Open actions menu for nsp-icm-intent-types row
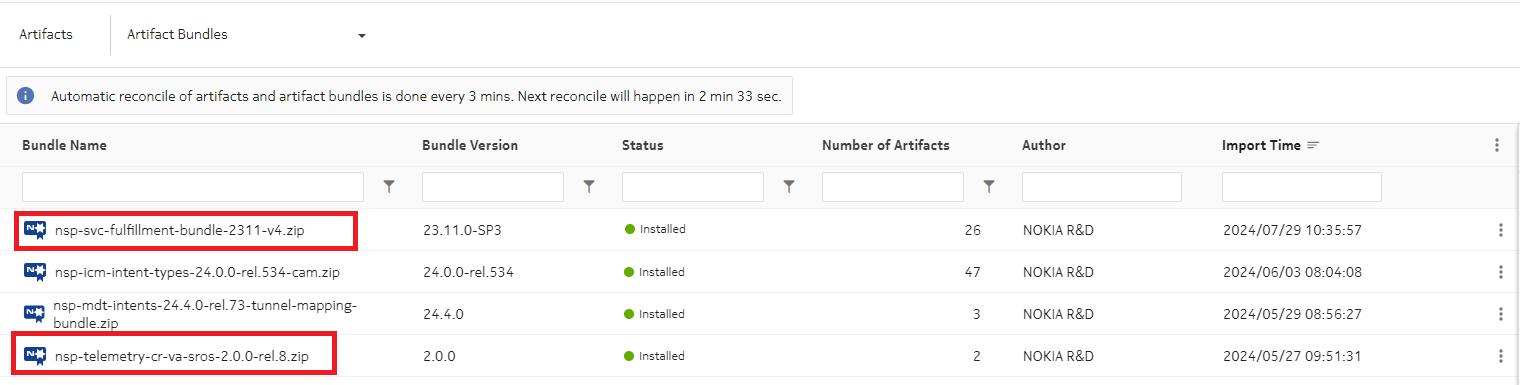 click(x=1501, y=272)
